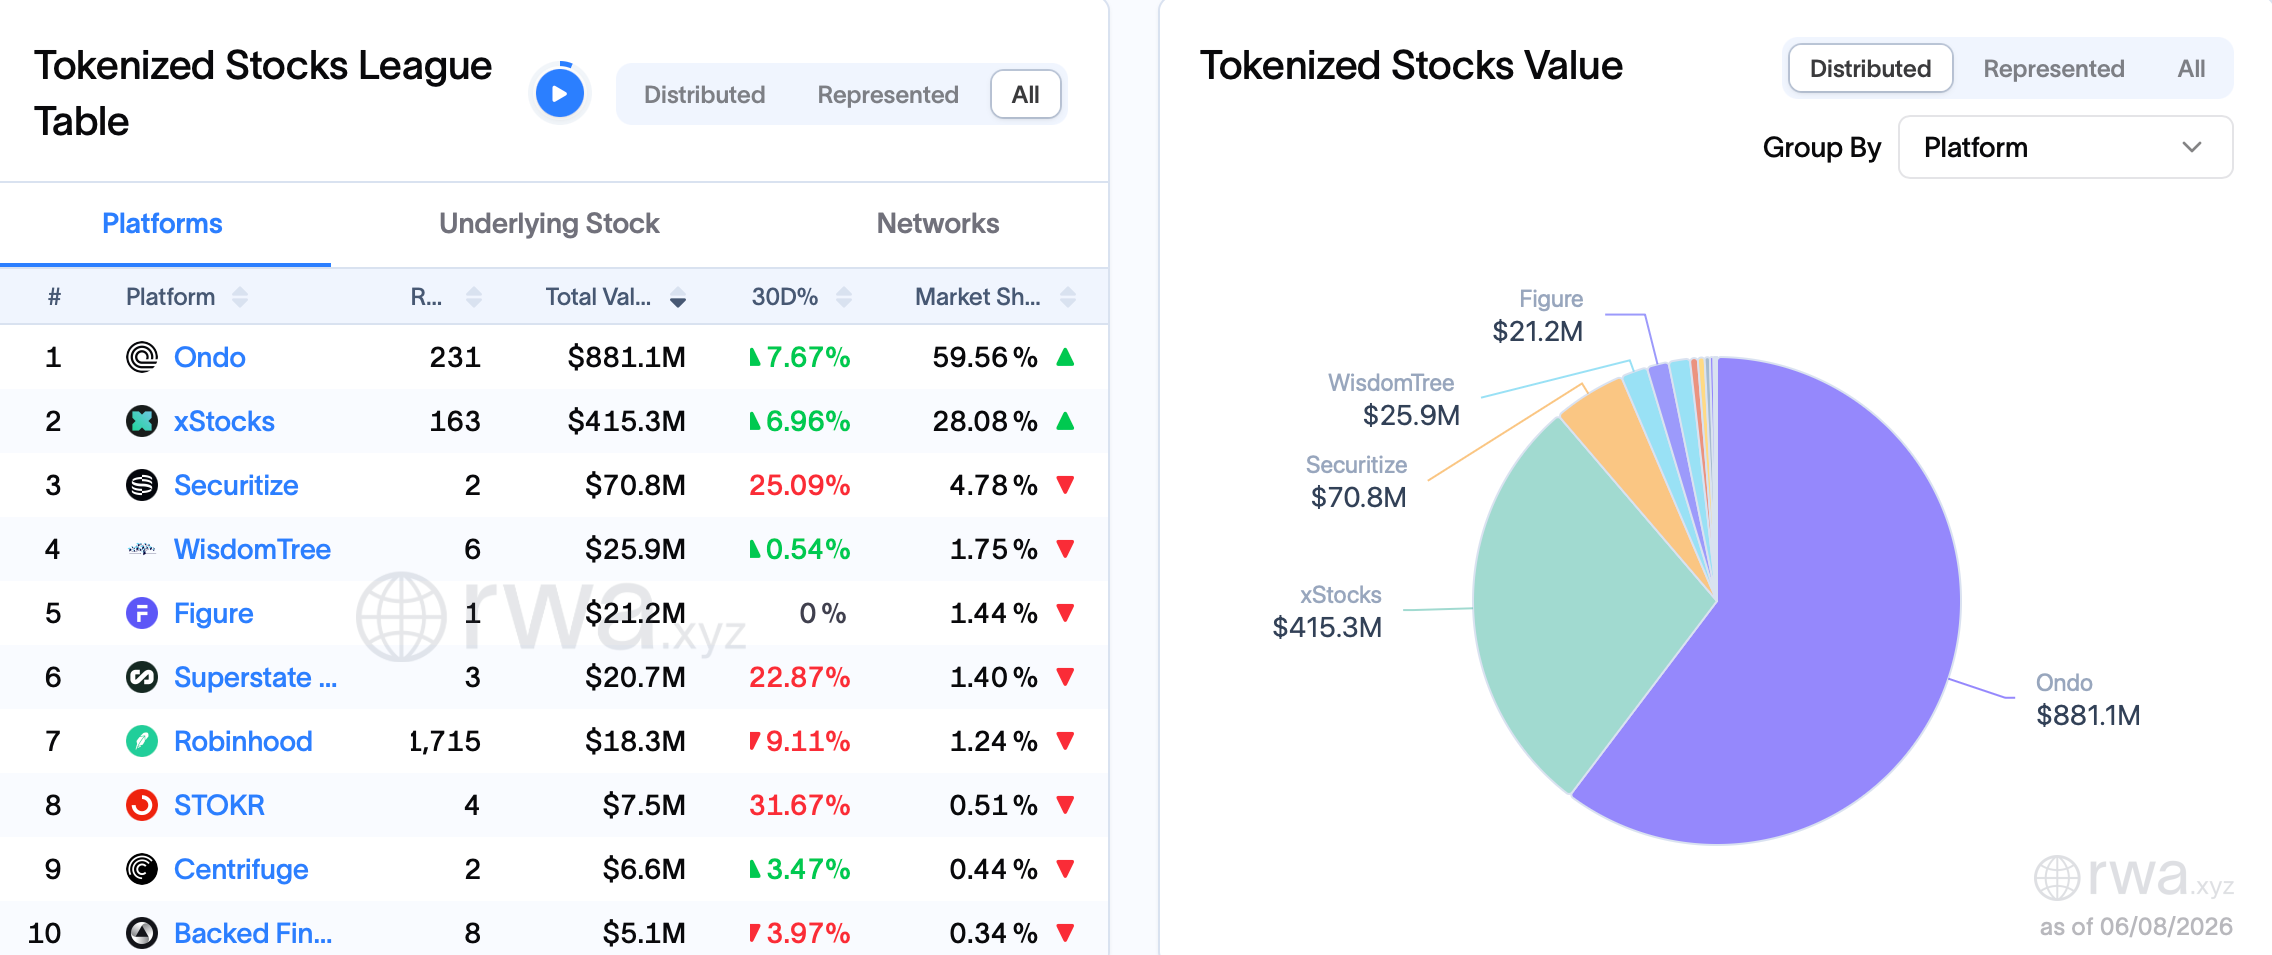Switch to the Underlying Stock tab
Viewport: 2272px width, 955px height.
click(549, 223)
